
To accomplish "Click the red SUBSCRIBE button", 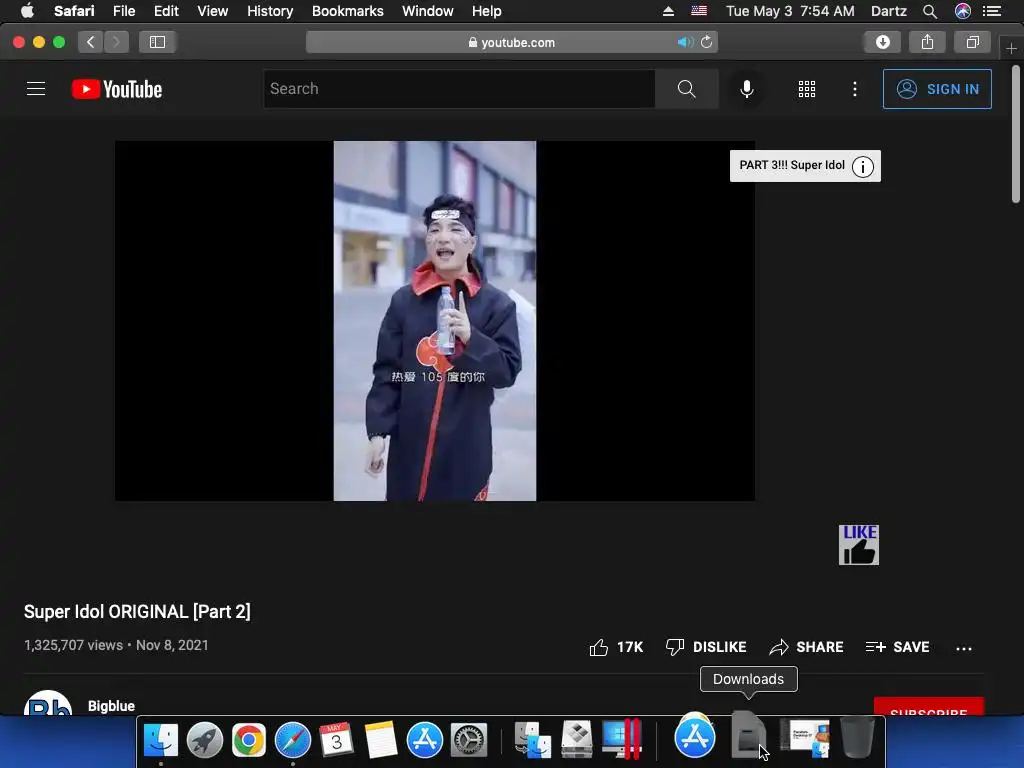I will [x=929, y=707].
